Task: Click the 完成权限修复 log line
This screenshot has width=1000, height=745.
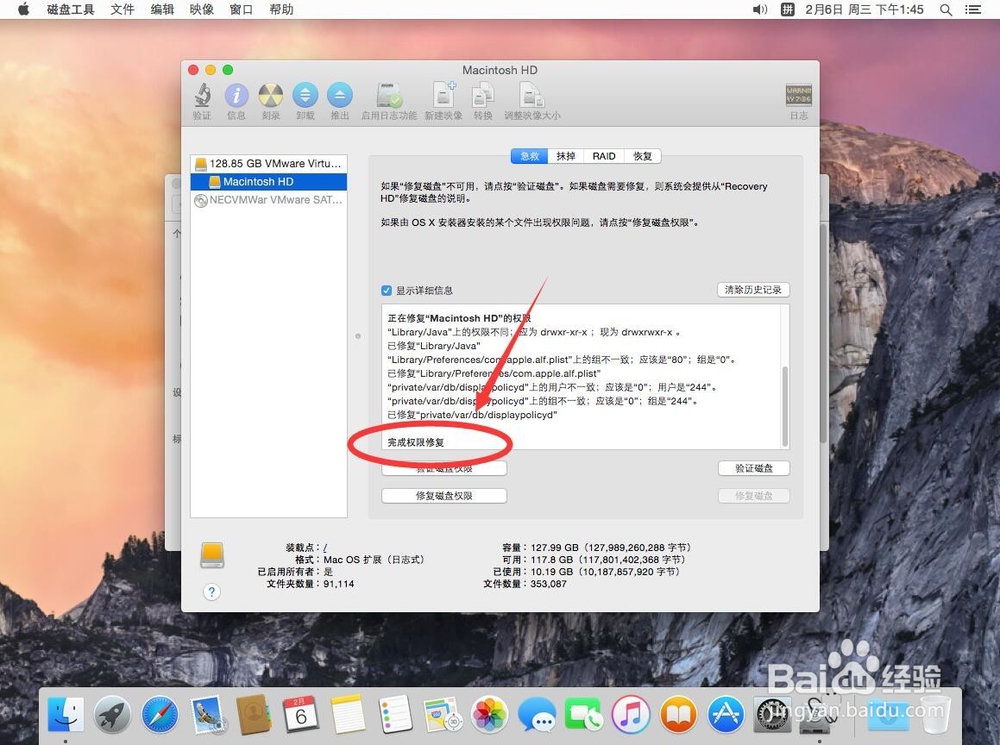Action: [x=416, y=442]
